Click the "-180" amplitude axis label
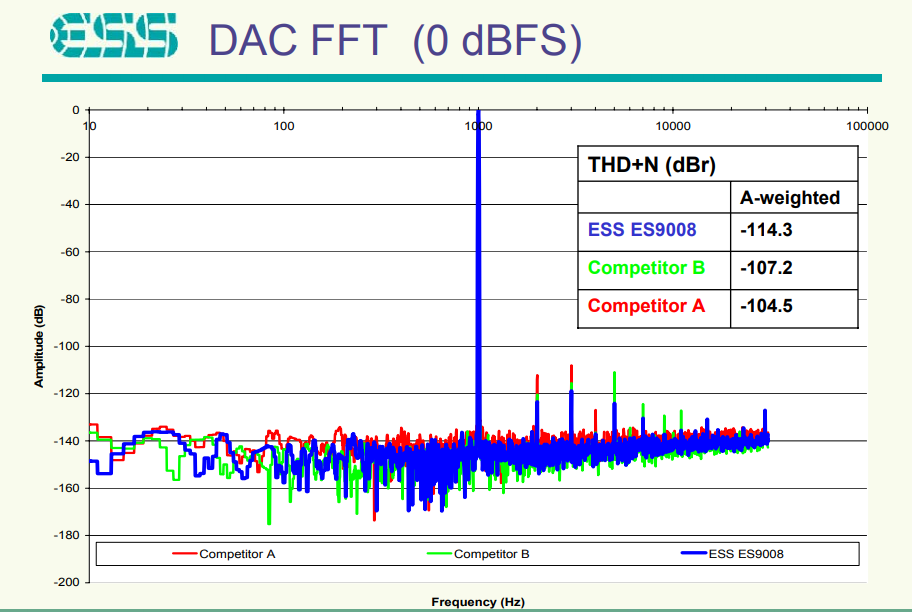The image size is (912, 612). pyautogui.click(x=67, y=535)
